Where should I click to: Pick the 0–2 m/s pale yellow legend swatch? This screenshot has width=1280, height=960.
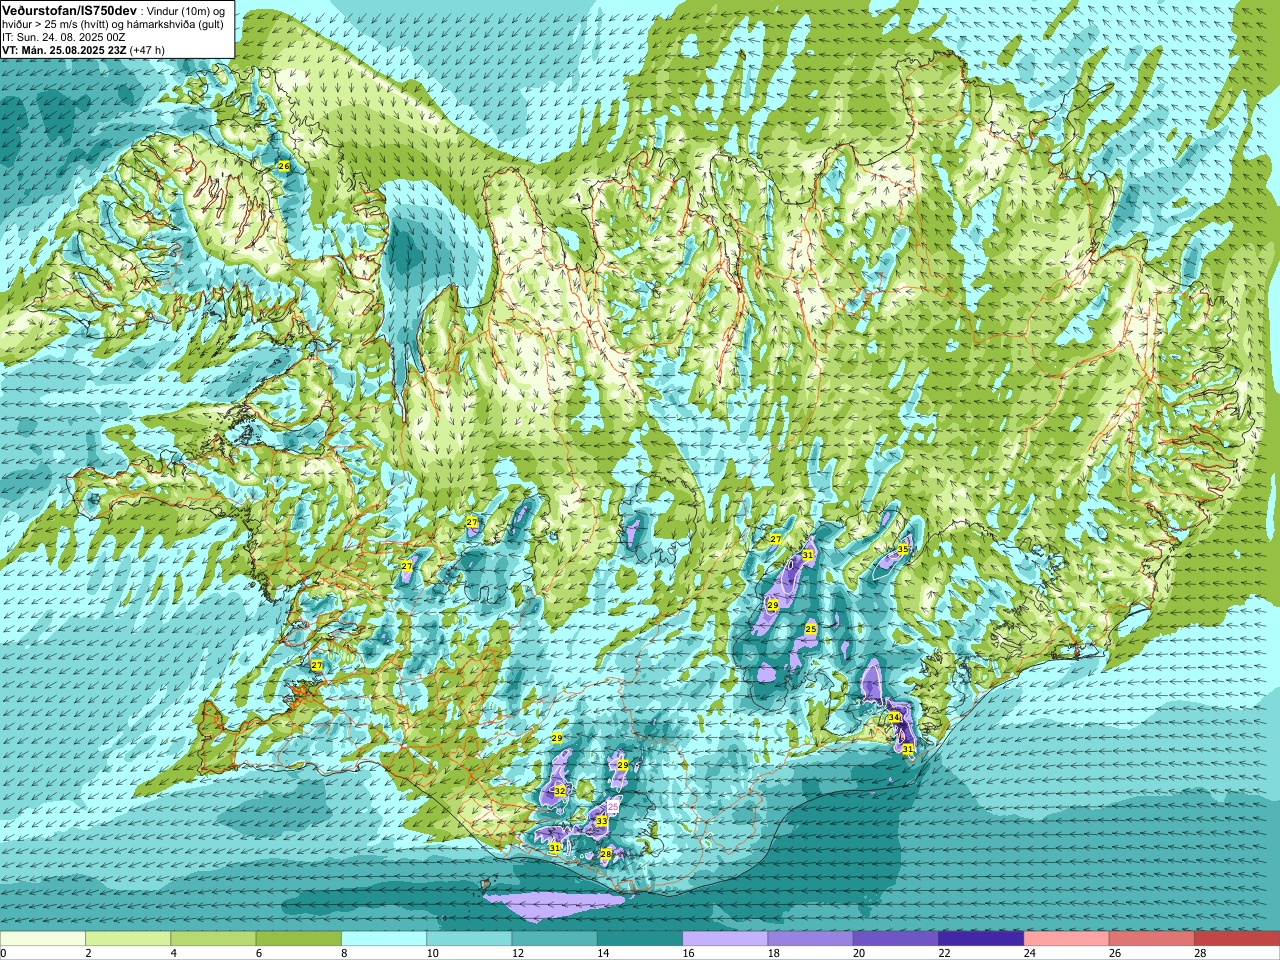(43, 938)
